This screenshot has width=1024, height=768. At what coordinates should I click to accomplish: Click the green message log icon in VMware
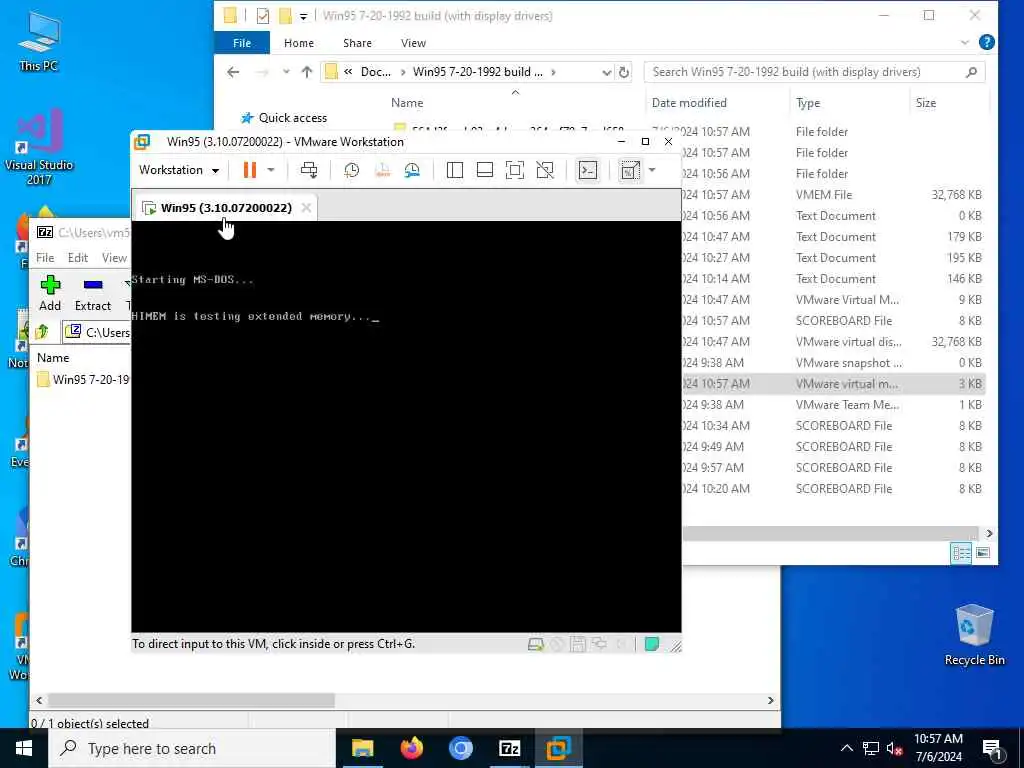(x=652, y=645)
